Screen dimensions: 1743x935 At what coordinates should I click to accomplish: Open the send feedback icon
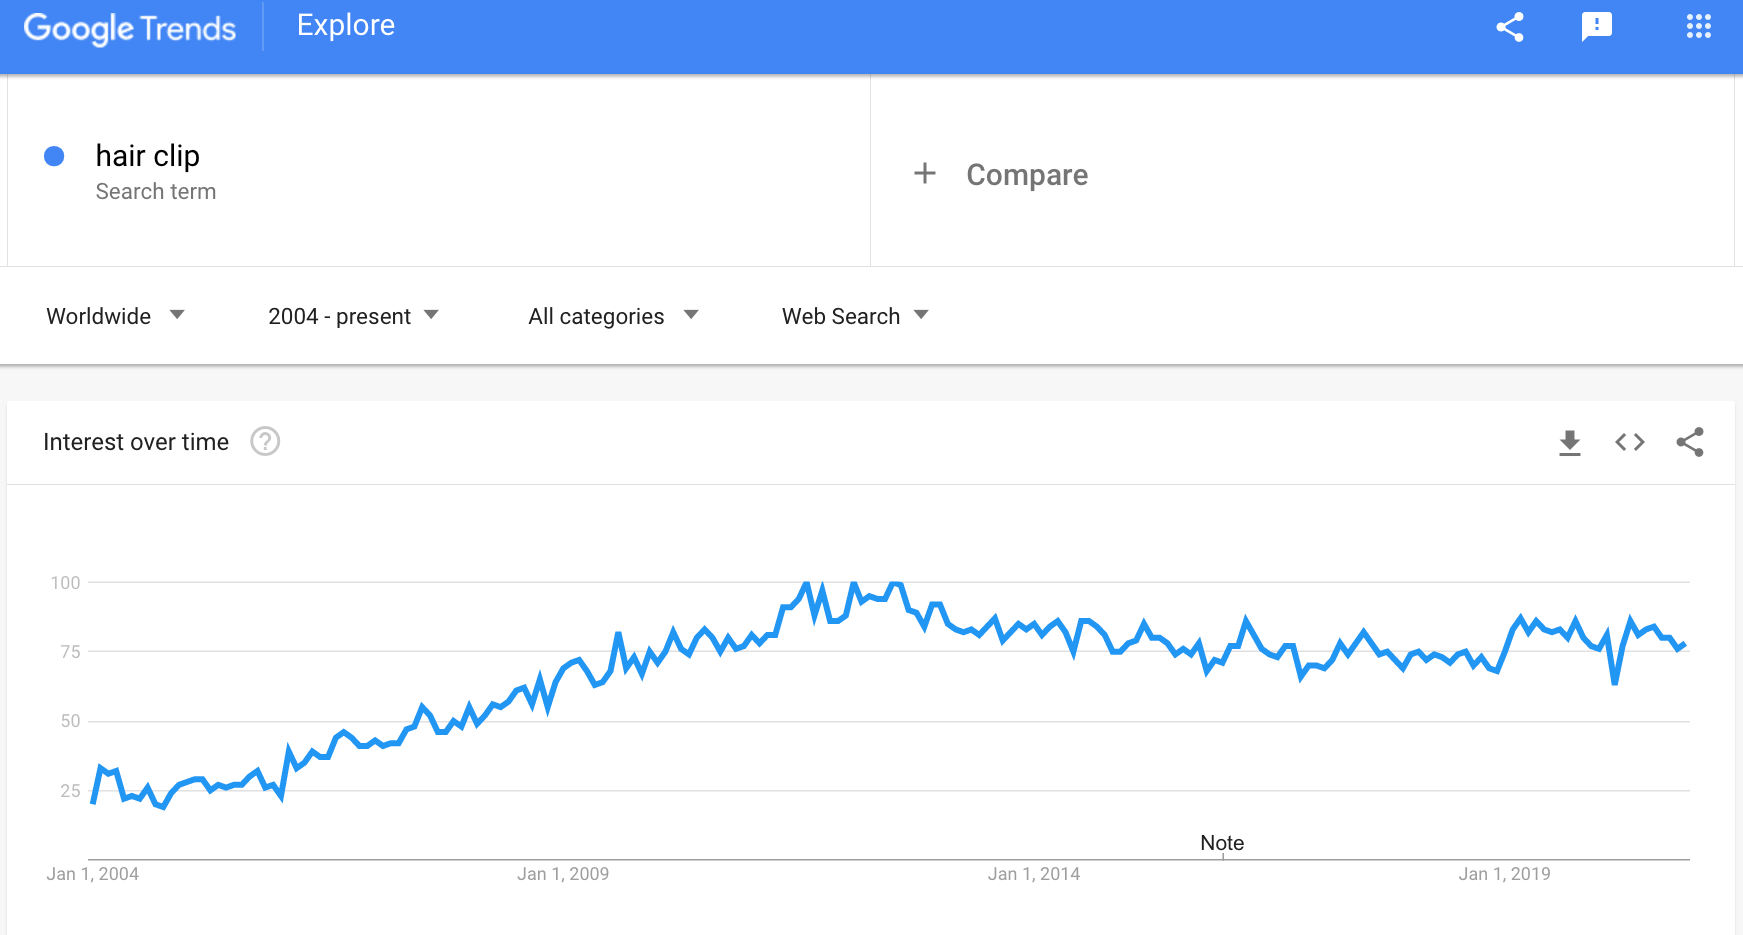(x=1597, y=27)
